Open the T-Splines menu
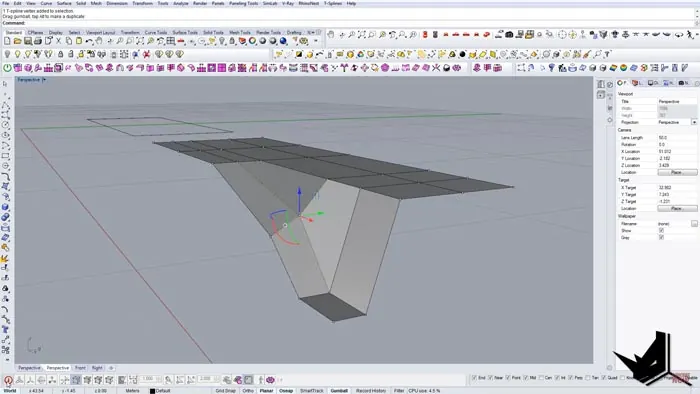 (x=333, y=3)
